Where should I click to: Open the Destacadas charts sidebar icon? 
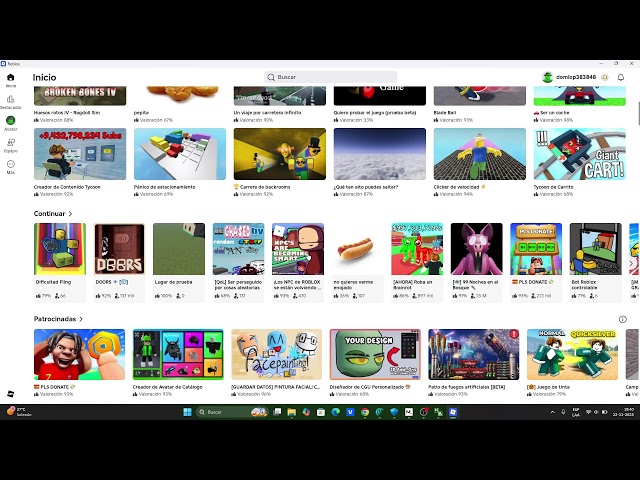point(11,102)
